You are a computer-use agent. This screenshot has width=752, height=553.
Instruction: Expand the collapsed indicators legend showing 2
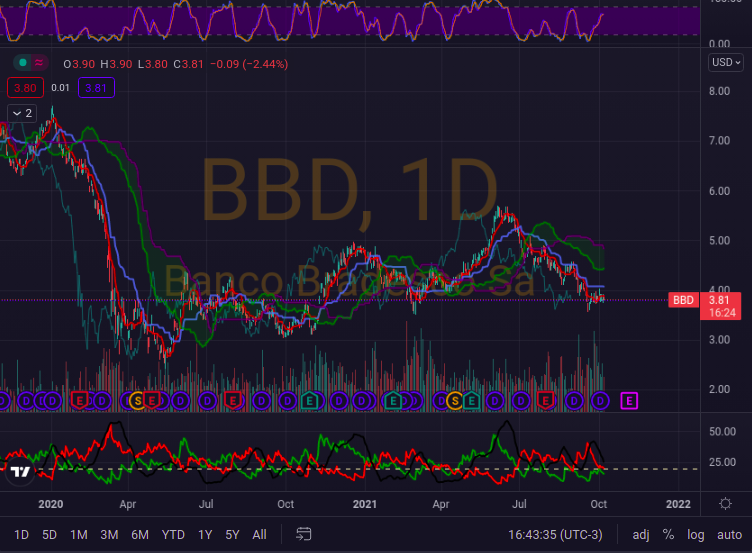pos(22,113)
